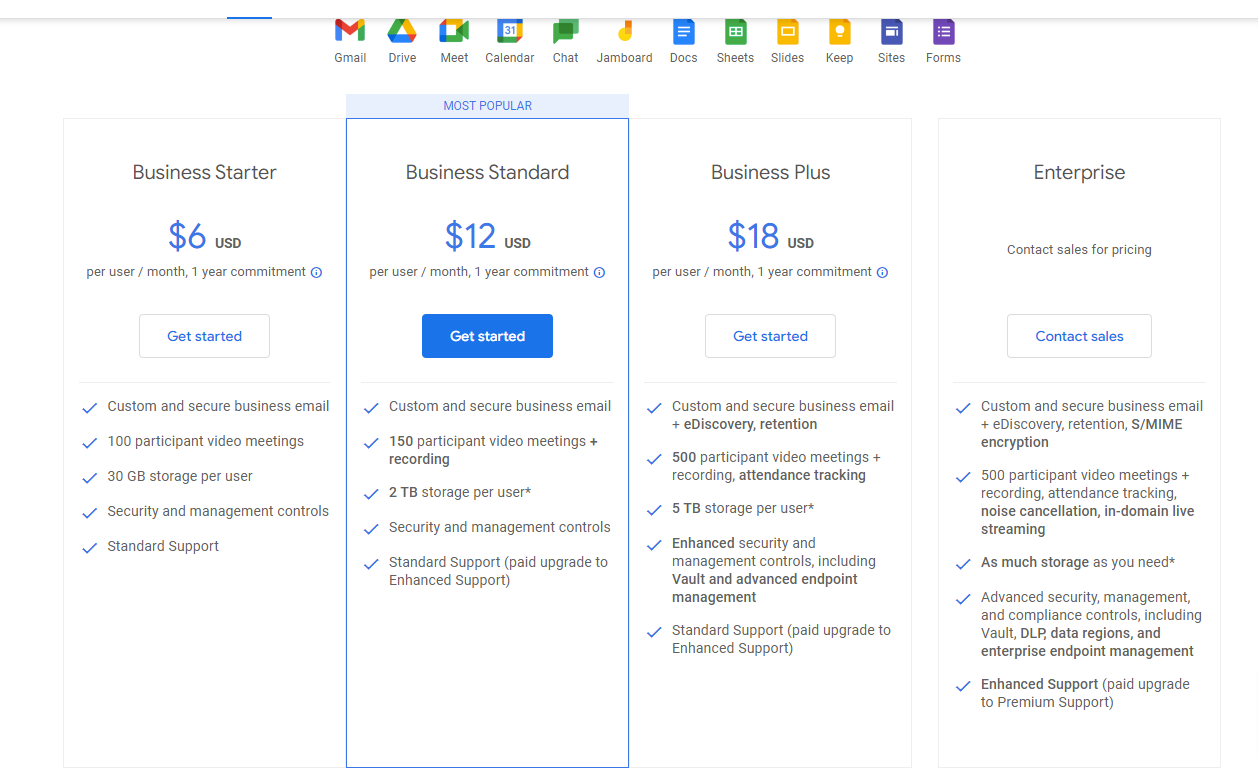The width and height of the screenshot is (1258, 777).
Task: Click the info icon beside Business Plus pricing
Action: coord(882,271)
